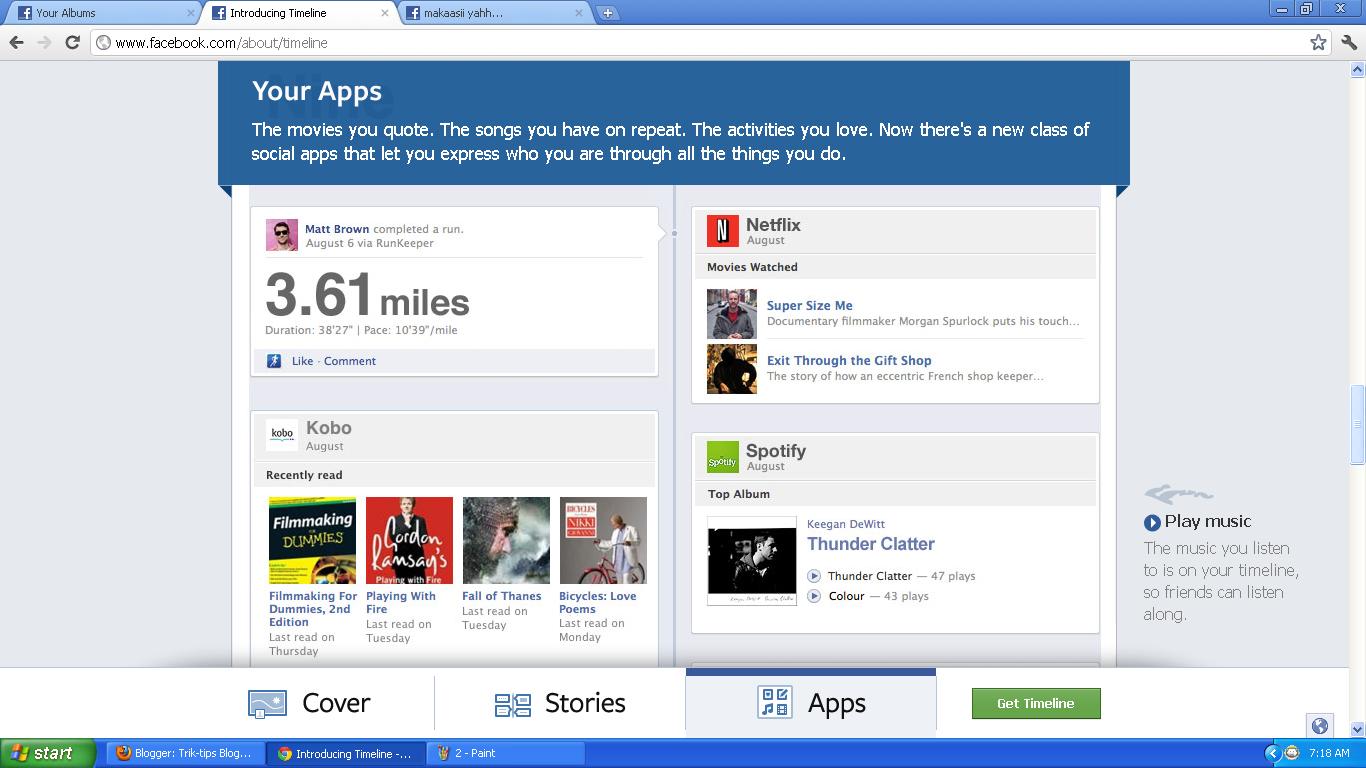Click the Spotify logo icon
This screenshot has width=1366, height=768.
click(723, 457)
